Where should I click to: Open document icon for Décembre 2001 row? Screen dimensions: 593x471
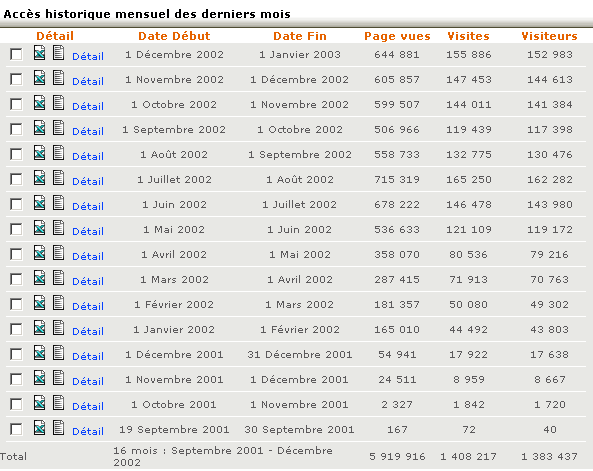(x=59, y=352)
